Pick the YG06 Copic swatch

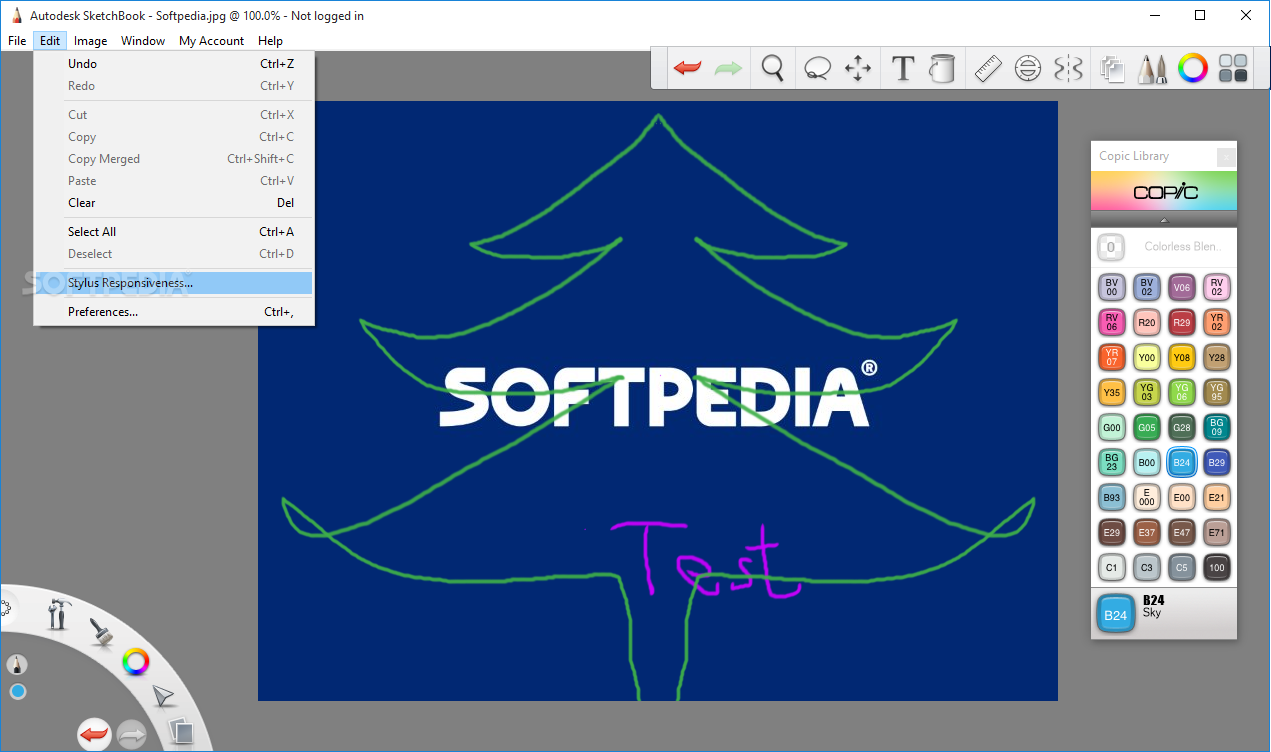(1182, 393)
